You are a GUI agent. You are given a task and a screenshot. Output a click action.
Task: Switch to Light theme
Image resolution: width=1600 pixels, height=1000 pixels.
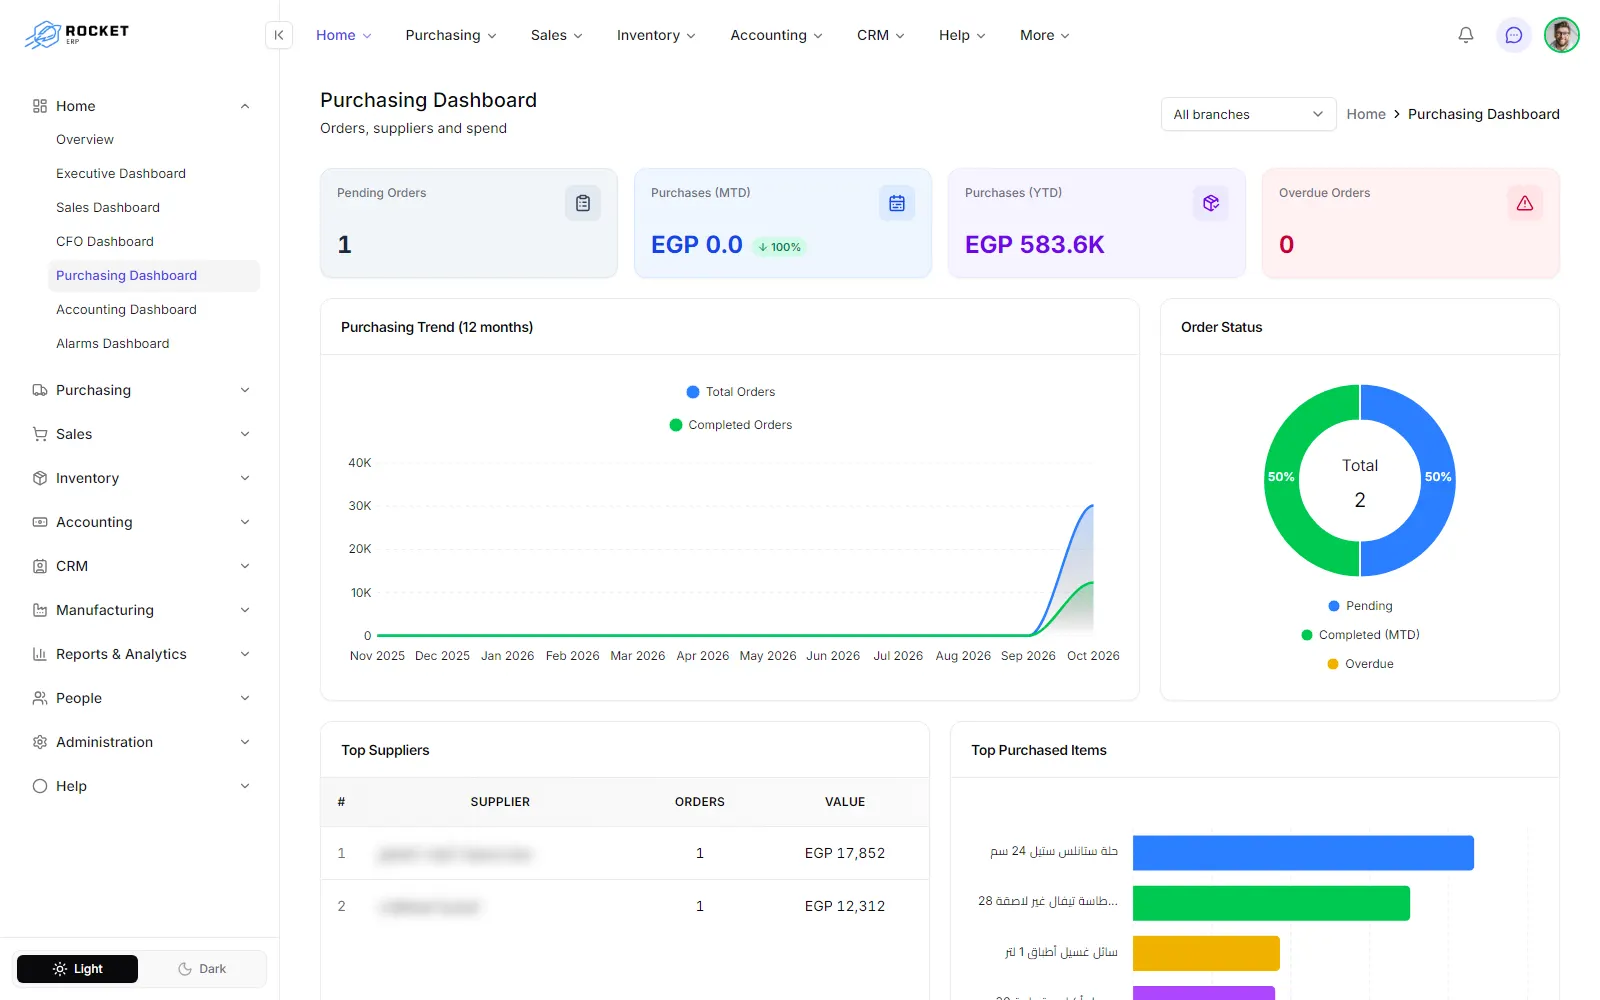[77, 969]
